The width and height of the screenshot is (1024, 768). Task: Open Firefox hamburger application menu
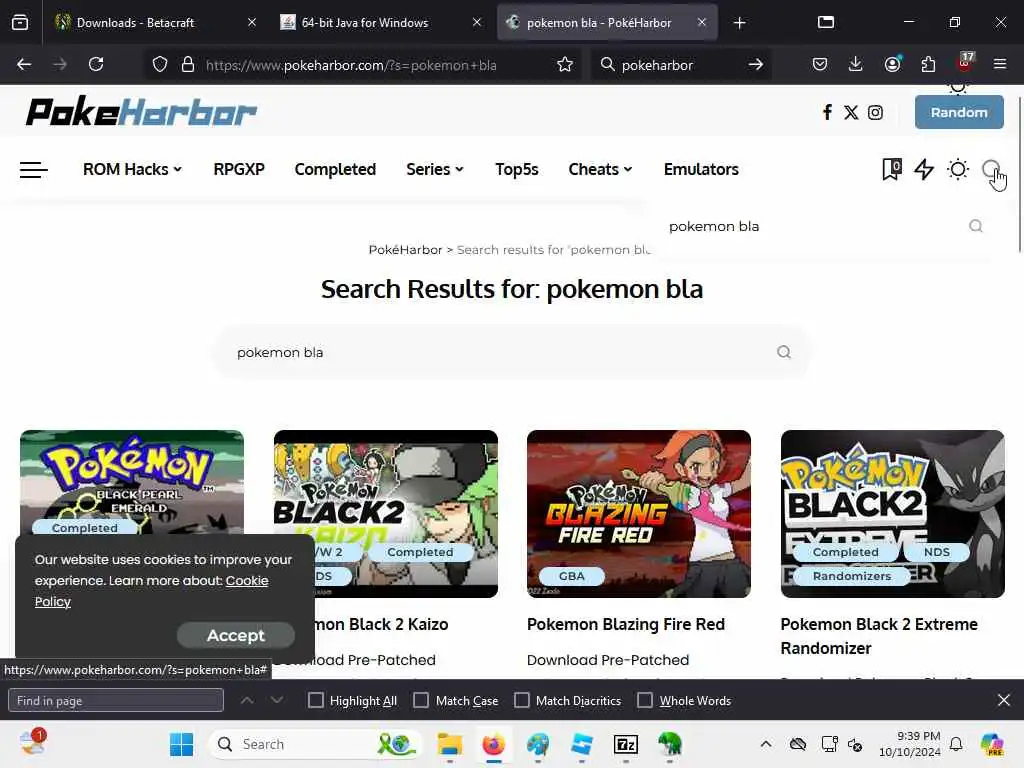[x=1000, y=64]
